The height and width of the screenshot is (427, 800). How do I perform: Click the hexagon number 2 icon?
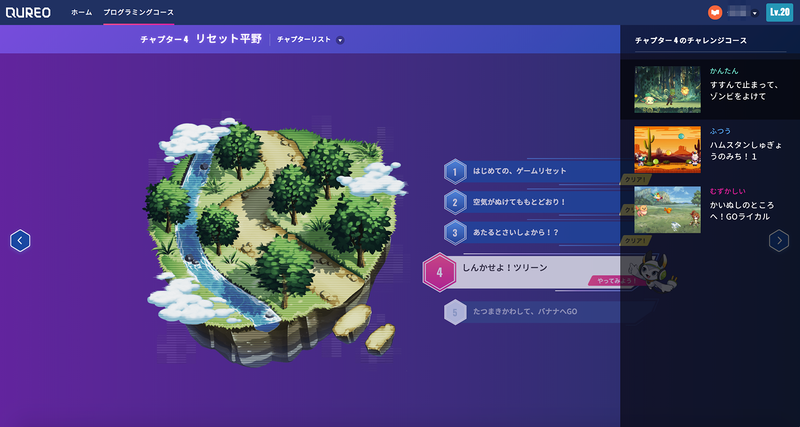(x=455, y=203)
